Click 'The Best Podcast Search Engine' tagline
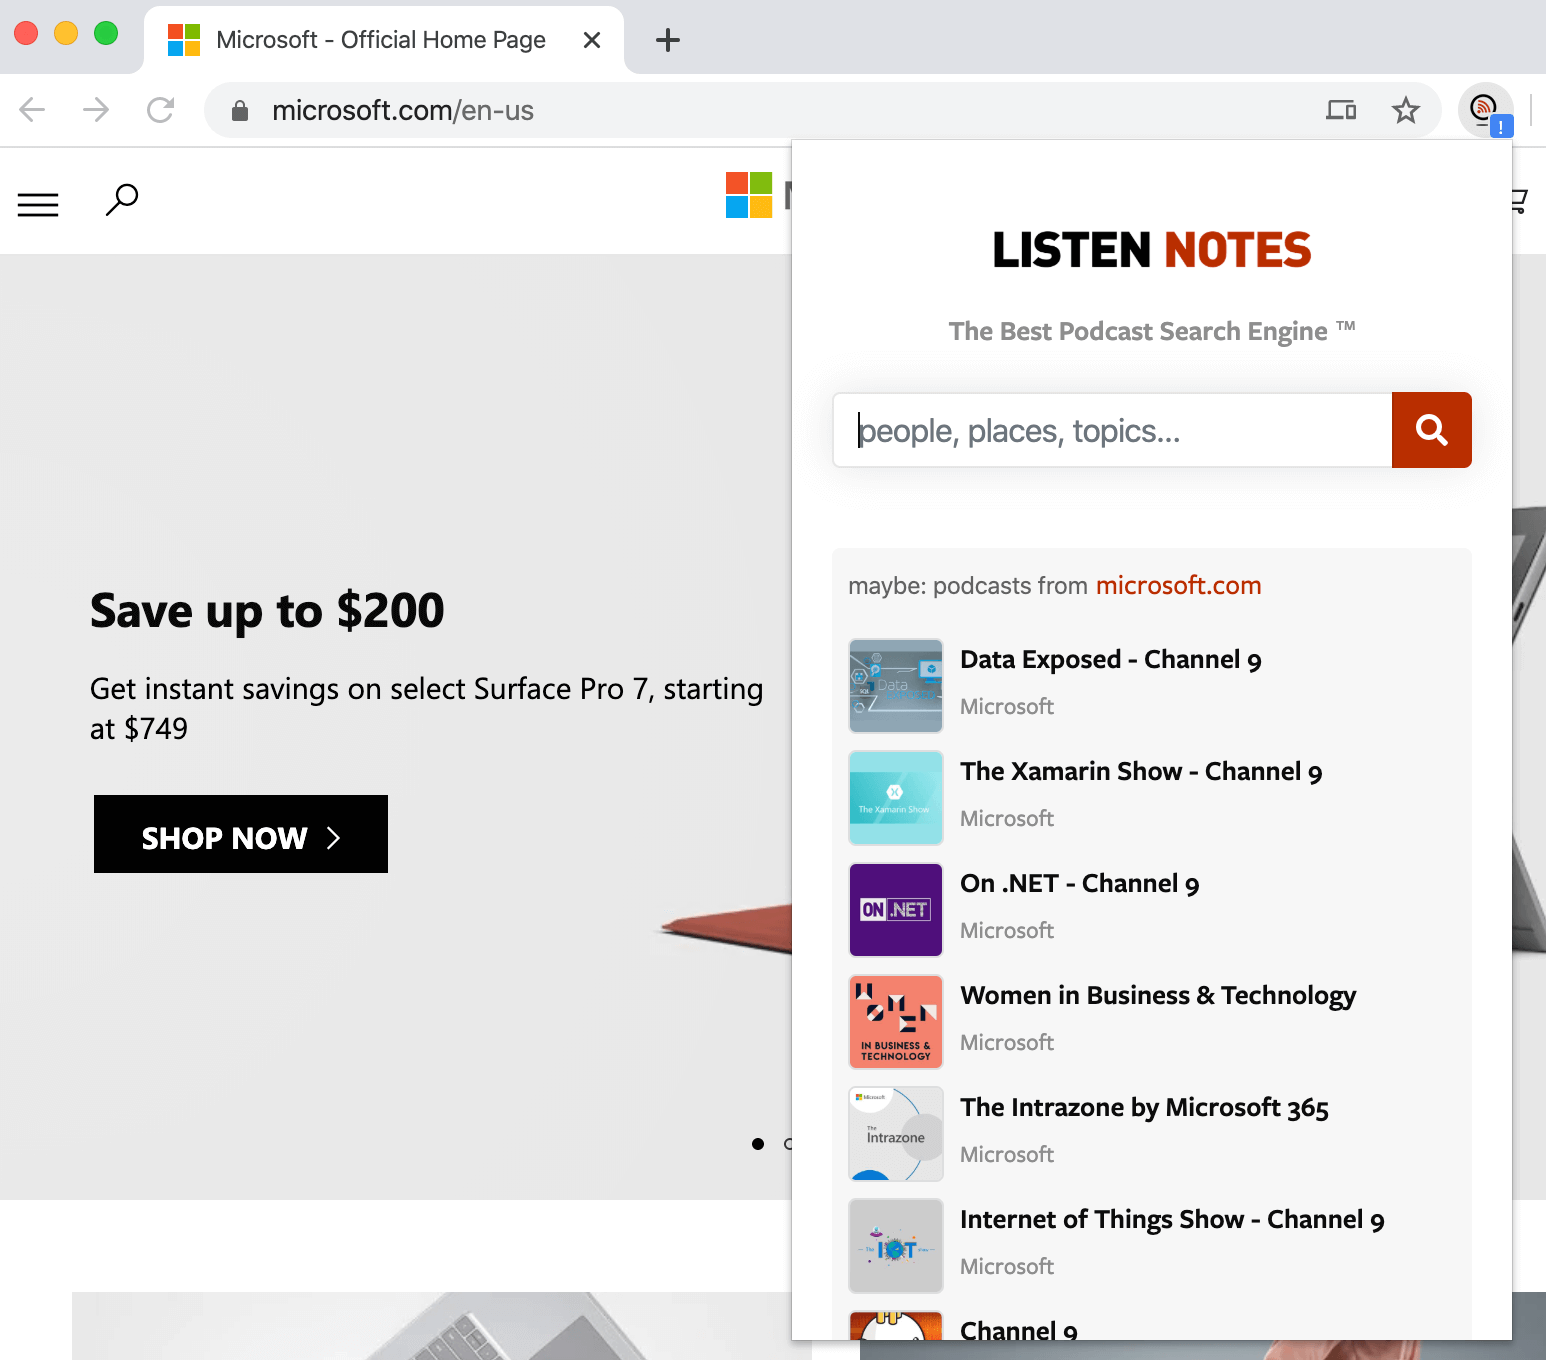Screen dimensions: 1546x1360 pos(1151,331)
